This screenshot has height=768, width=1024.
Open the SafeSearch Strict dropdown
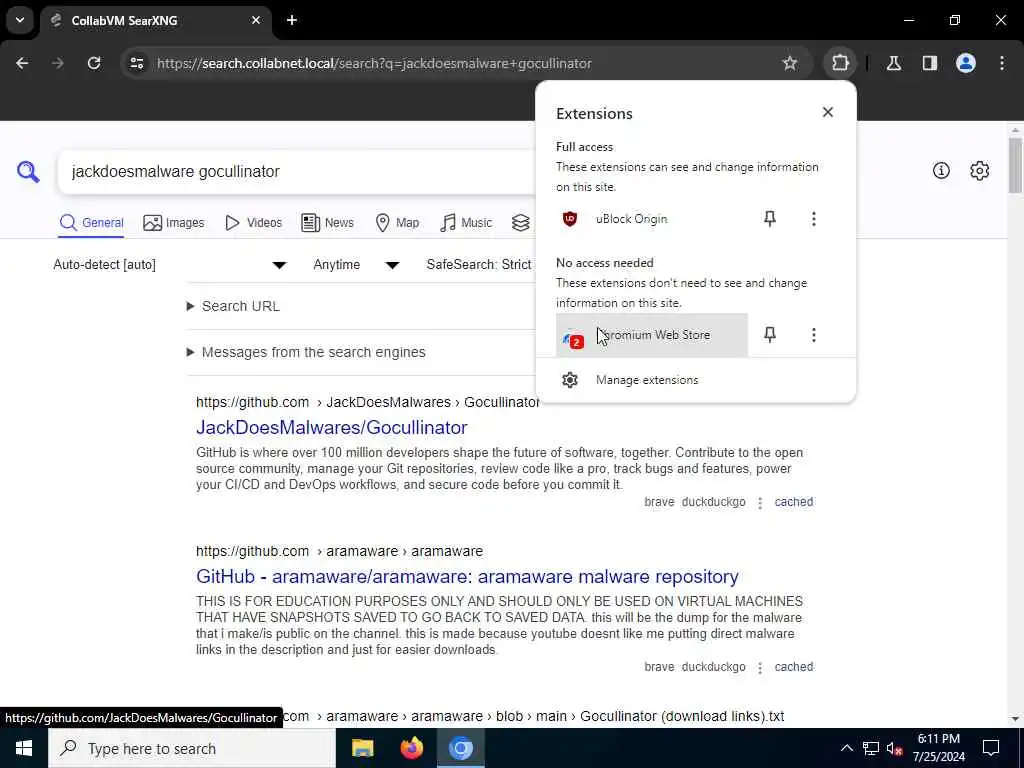(479, 264)
